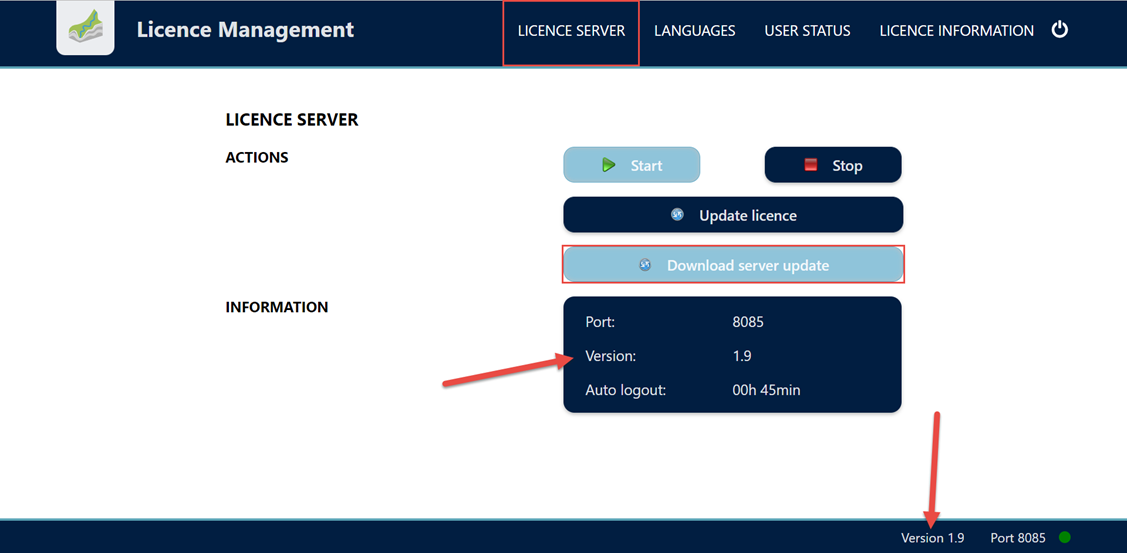Open the LICENCE SERVER tab
The height and width of the screenshot is (553, 1127).
click(x=571, y=31)
